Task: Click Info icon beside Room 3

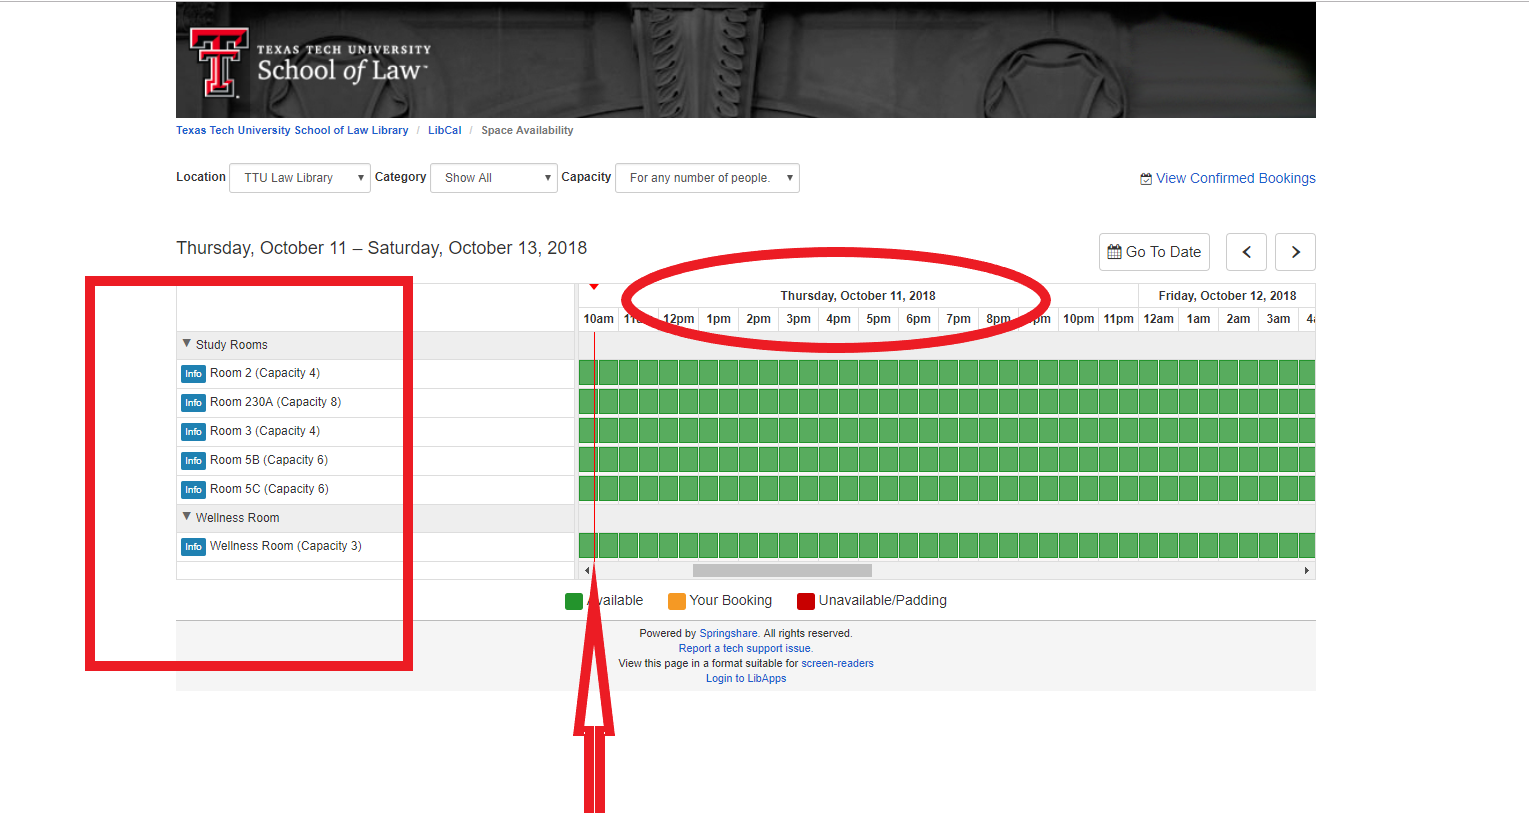Action: pyautogui.click(x=193, y=432)
